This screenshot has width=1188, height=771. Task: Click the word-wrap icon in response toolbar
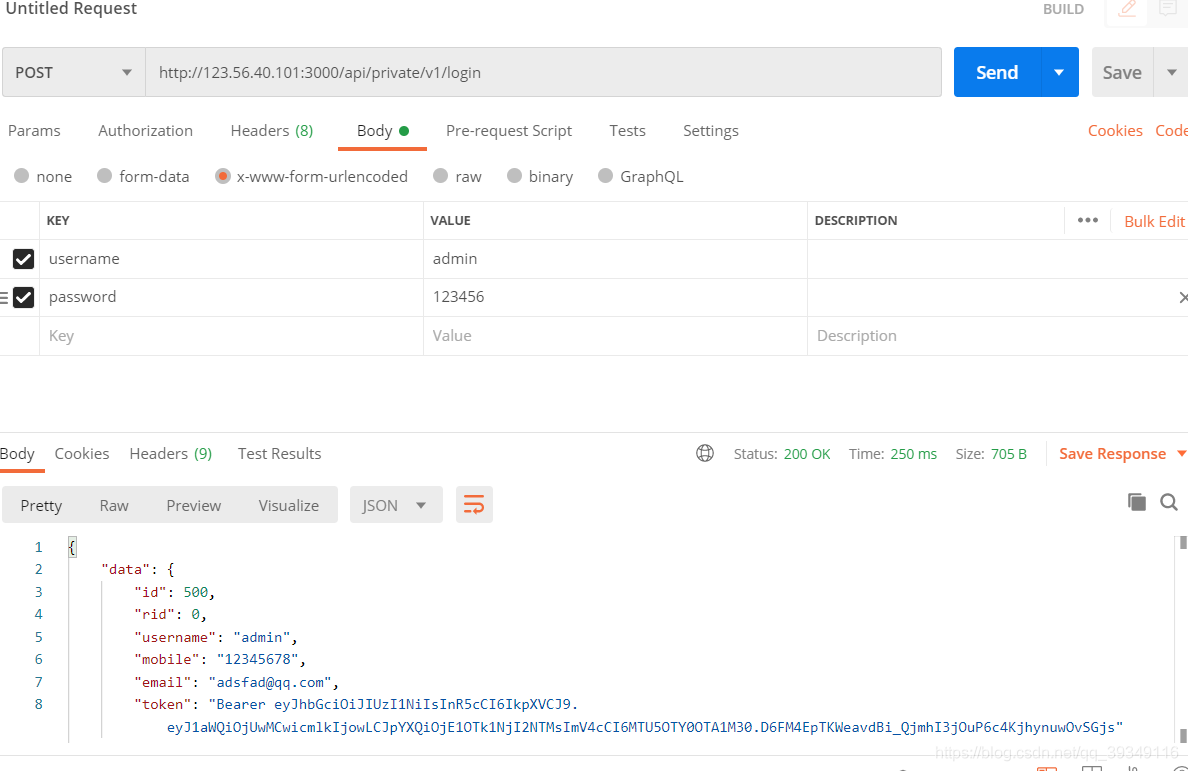pos(474,505)
